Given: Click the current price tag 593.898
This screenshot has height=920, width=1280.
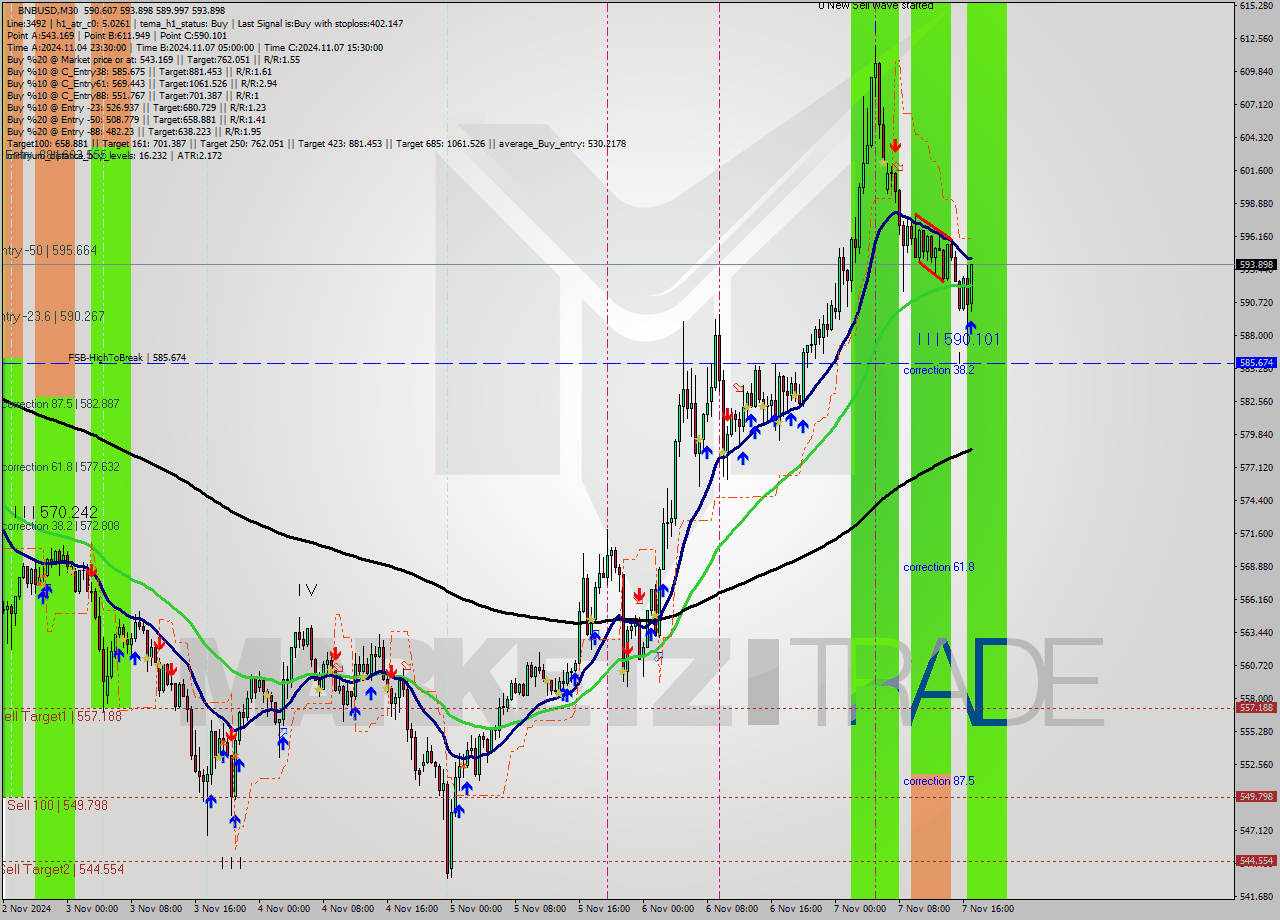Looking at the screenshot, I should tap(1257, 265).
